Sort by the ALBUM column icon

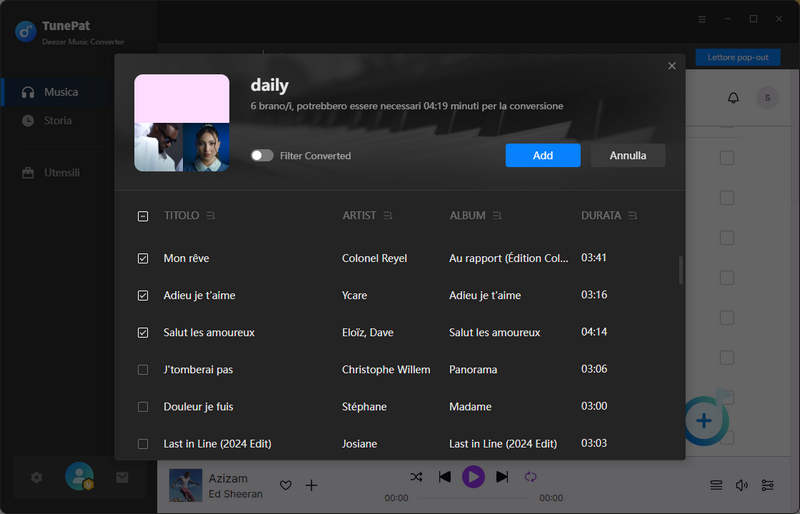point(497,216)
